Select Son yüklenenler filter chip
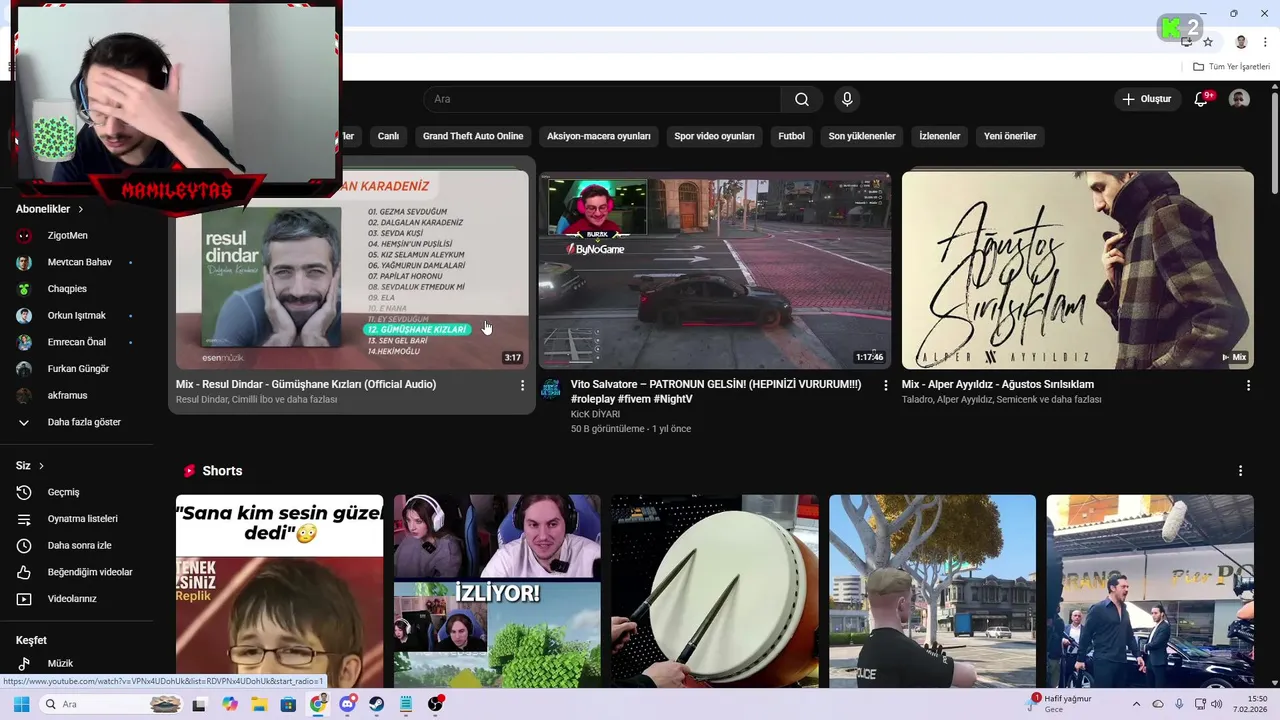 tap(862, 136)
